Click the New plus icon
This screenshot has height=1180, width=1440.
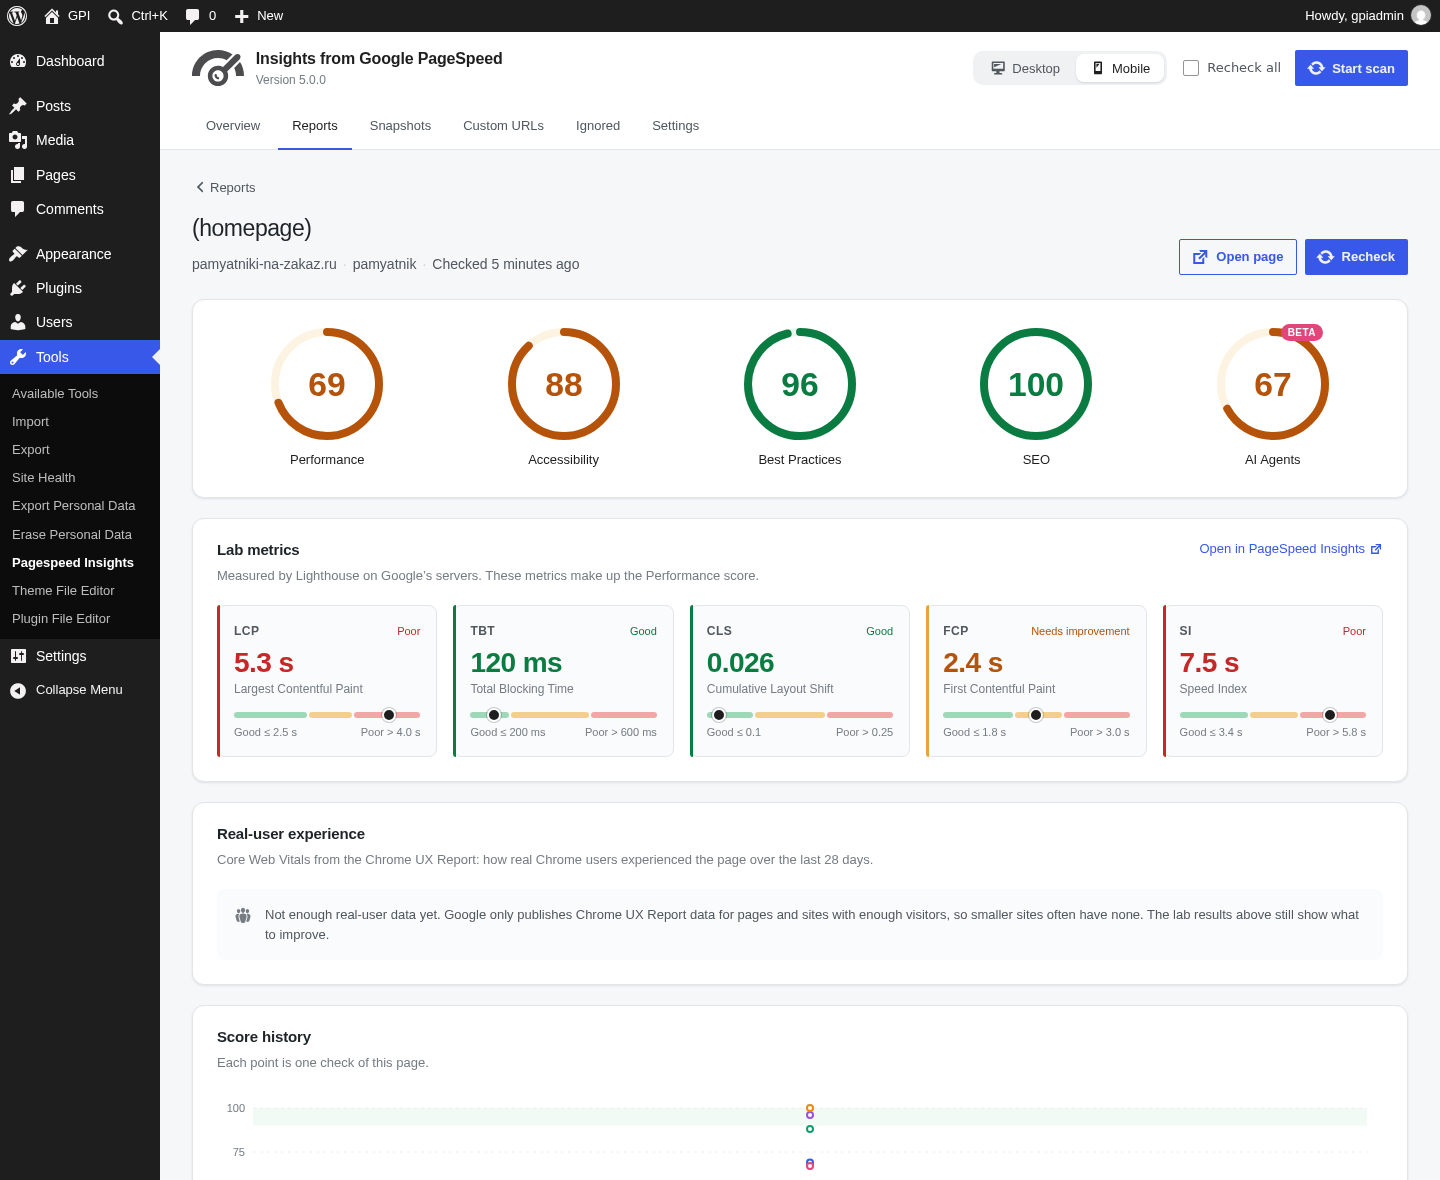(241, 16)
